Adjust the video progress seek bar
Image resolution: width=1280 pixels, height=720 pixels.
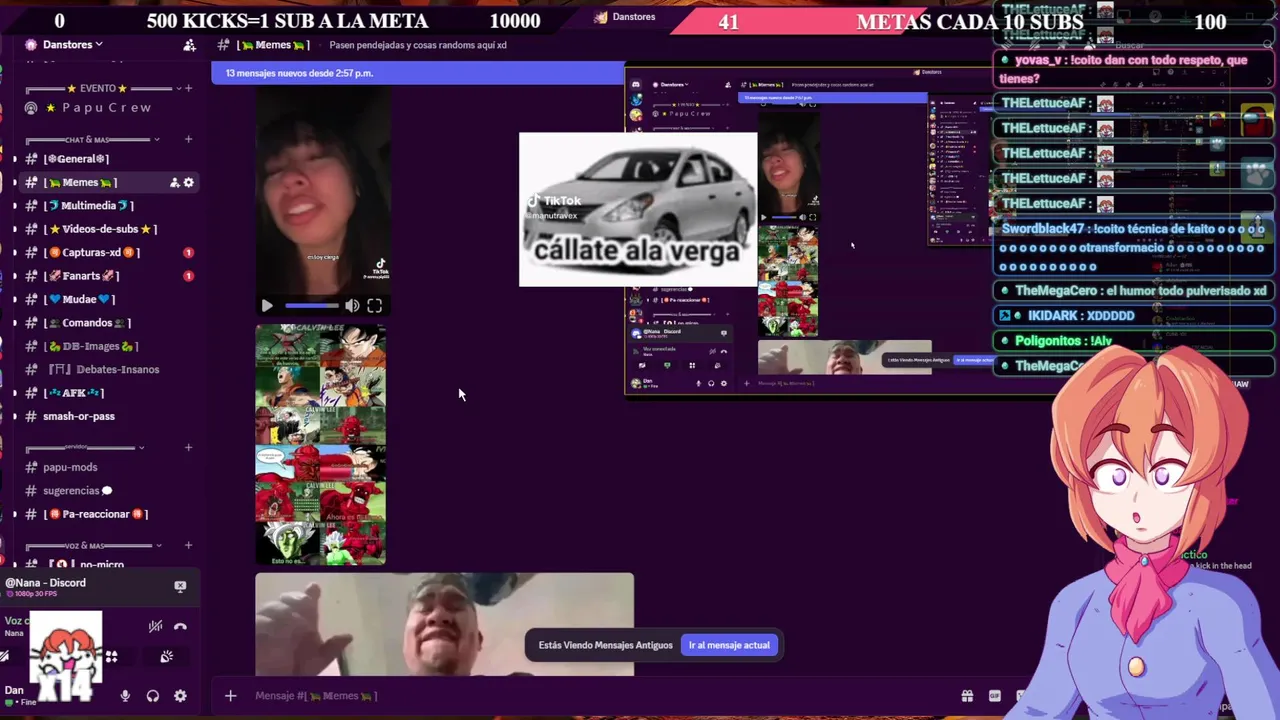311,306
